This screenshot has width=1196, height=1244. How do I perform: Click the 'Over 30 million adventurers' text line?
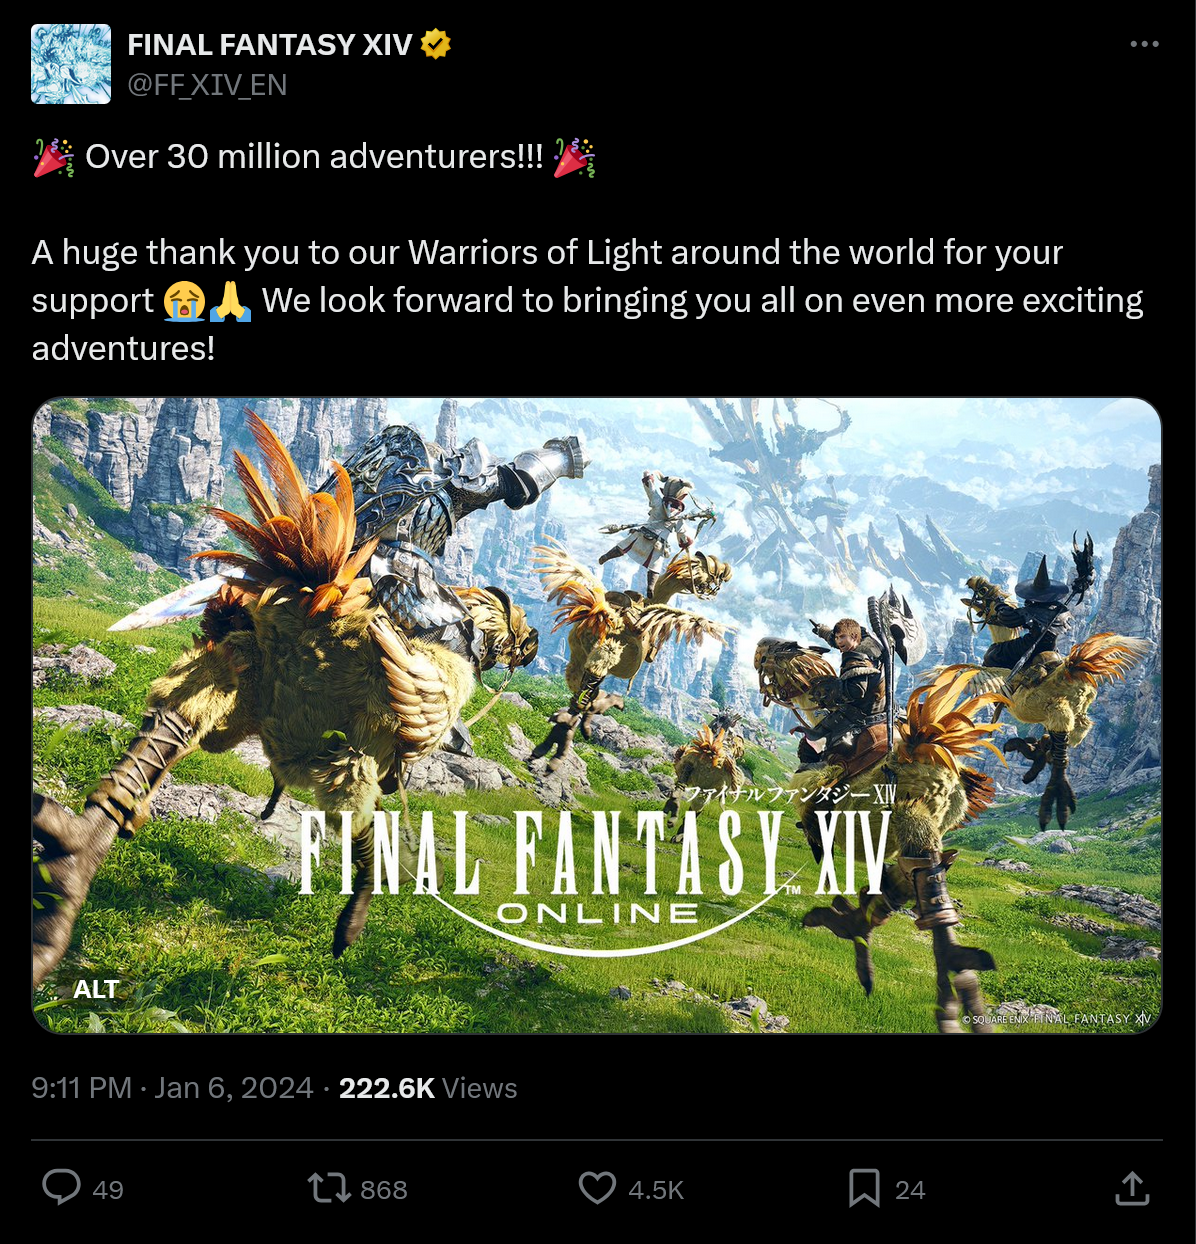[x=314, y=157]
